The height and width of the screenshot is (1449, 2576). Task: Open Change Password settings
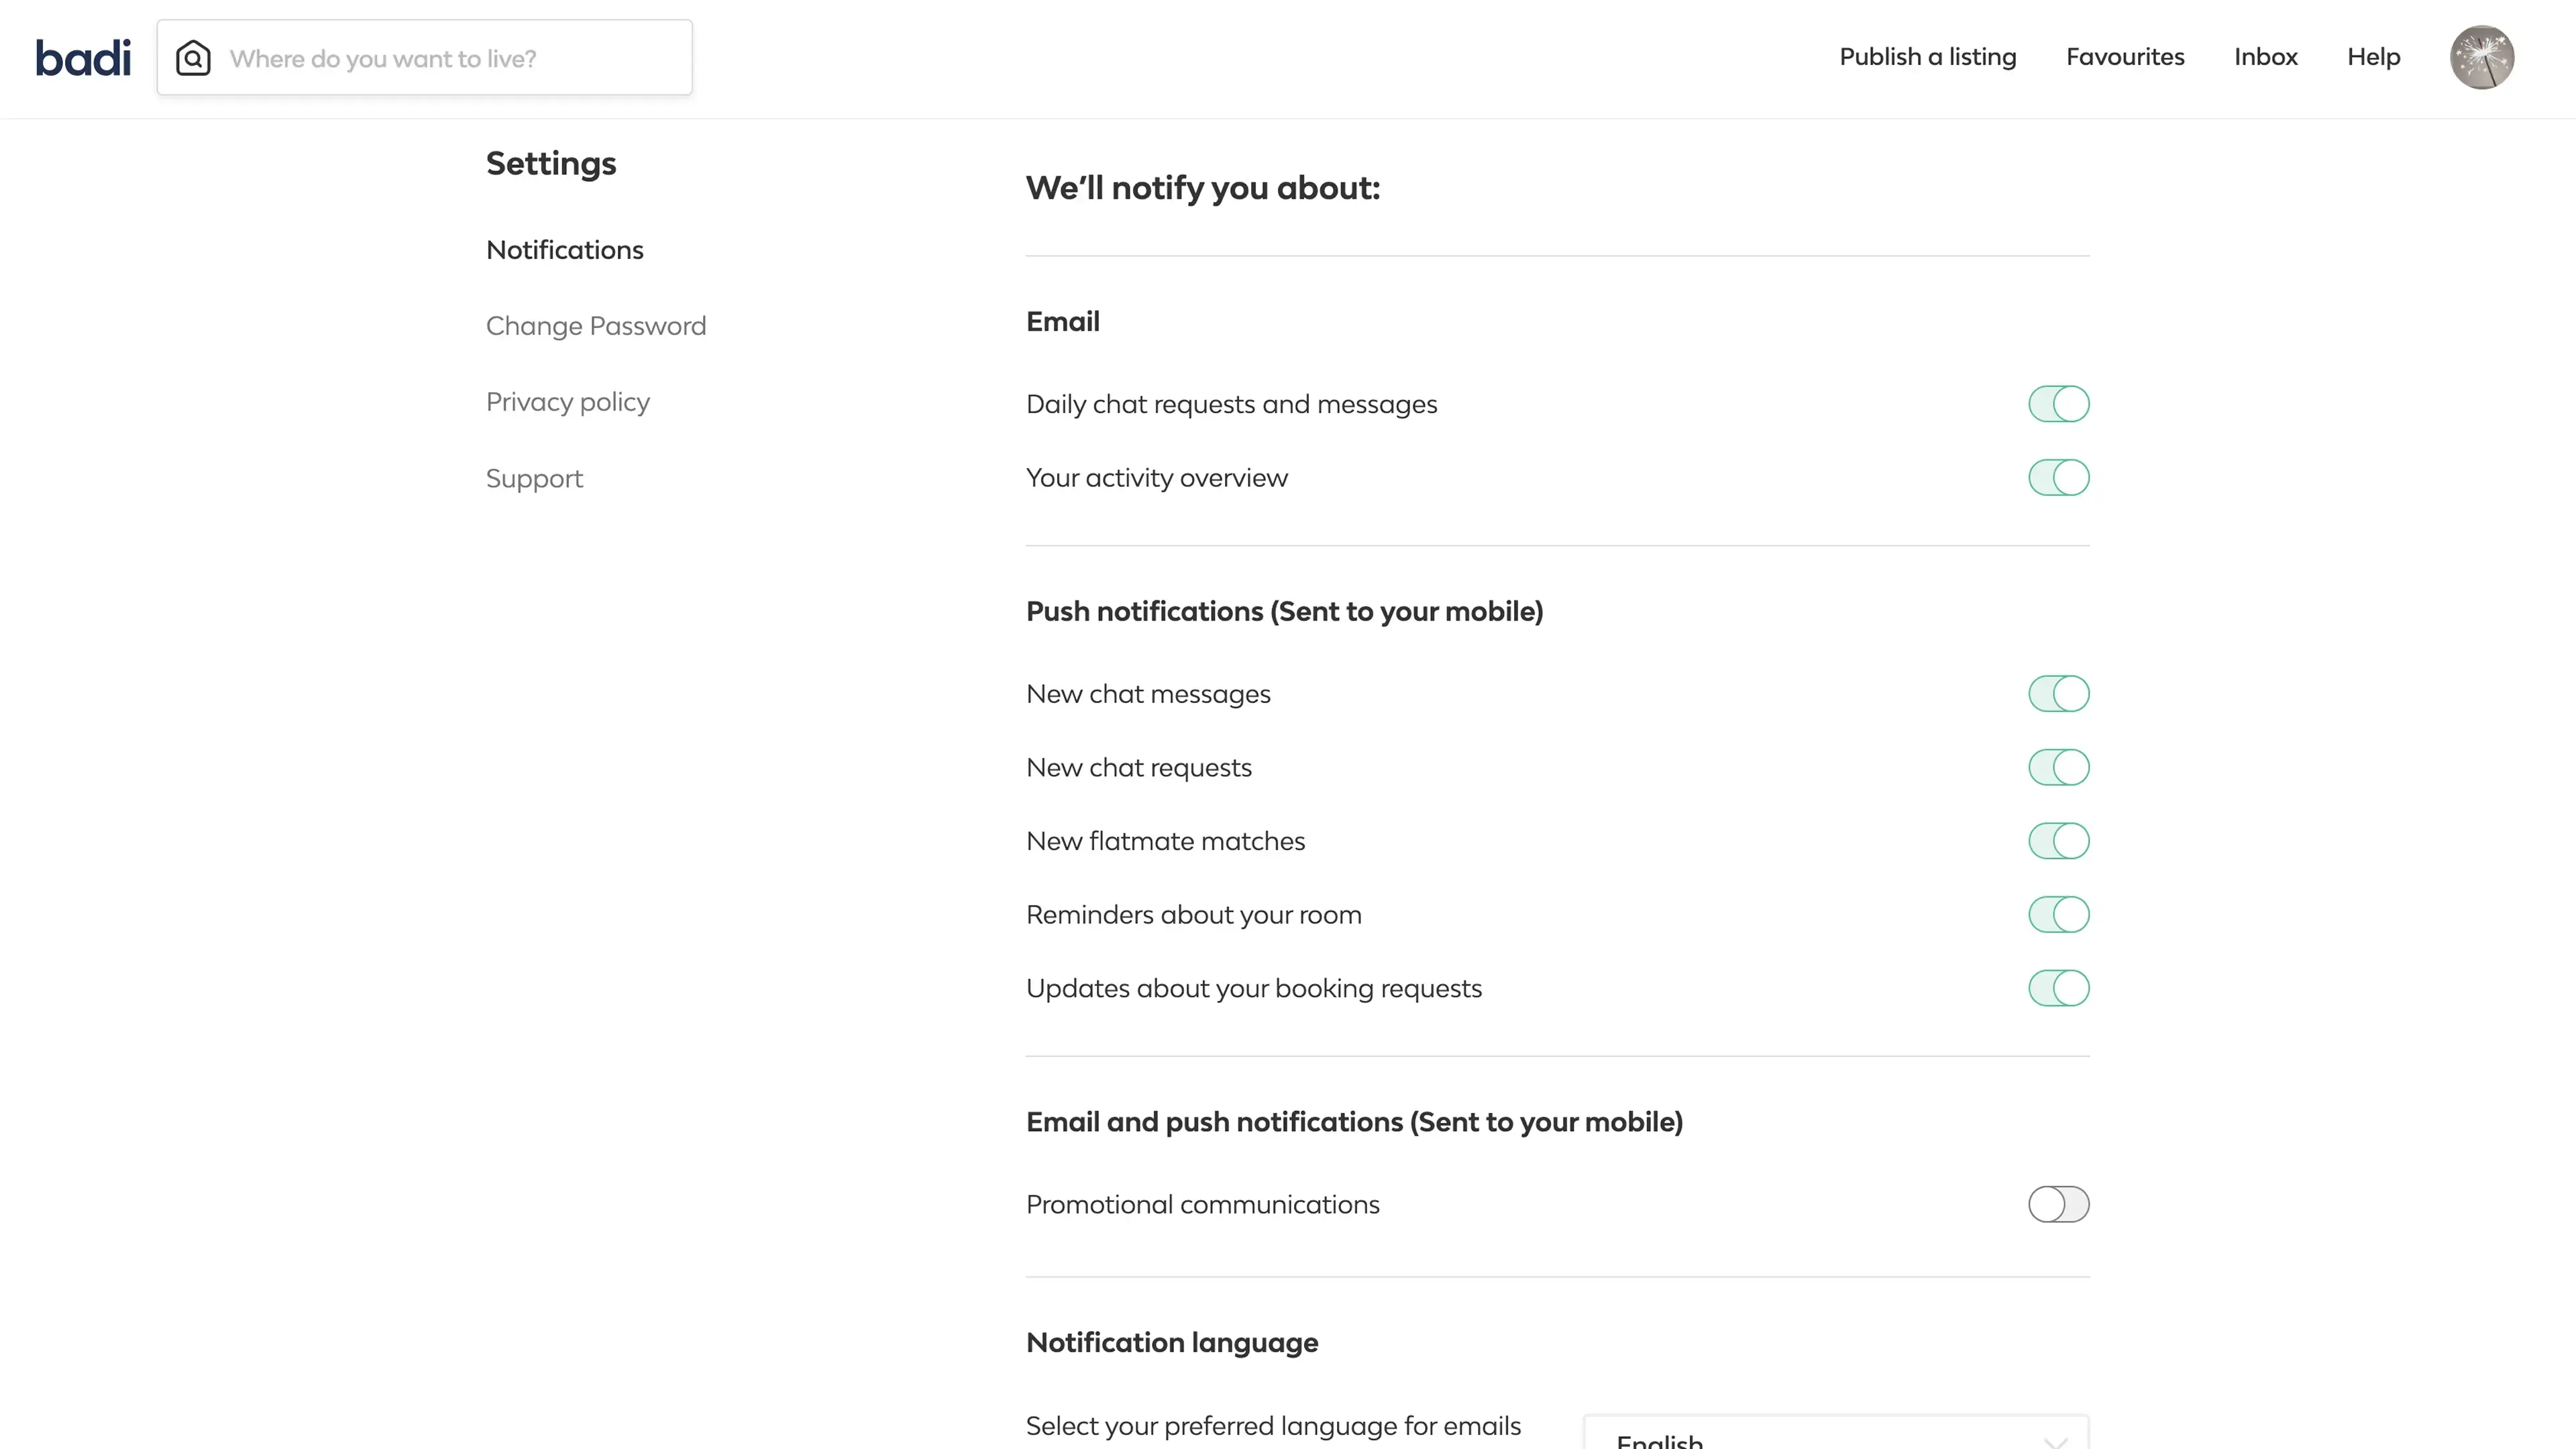[x=596, y=326]
